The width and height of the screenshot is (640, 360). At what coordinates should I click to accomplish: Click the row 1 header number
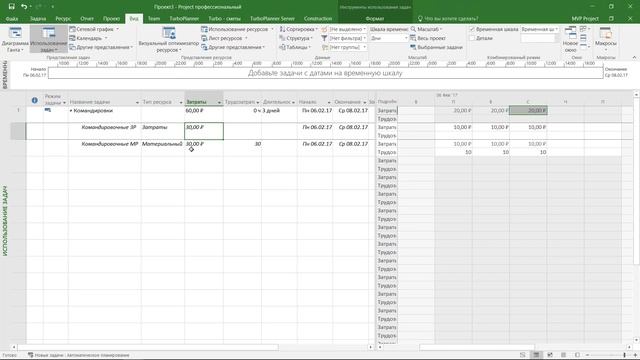(18, 111)
